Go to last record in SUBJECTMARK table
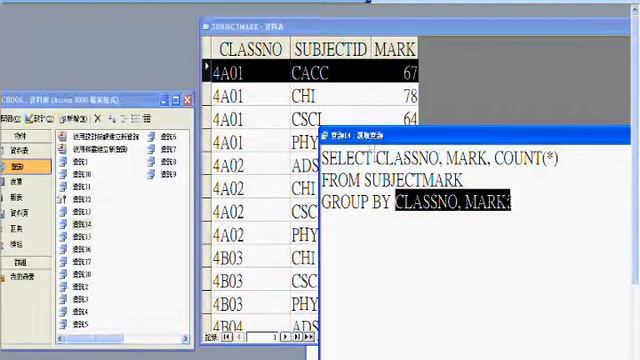The image size is (640, 360). 297,337
